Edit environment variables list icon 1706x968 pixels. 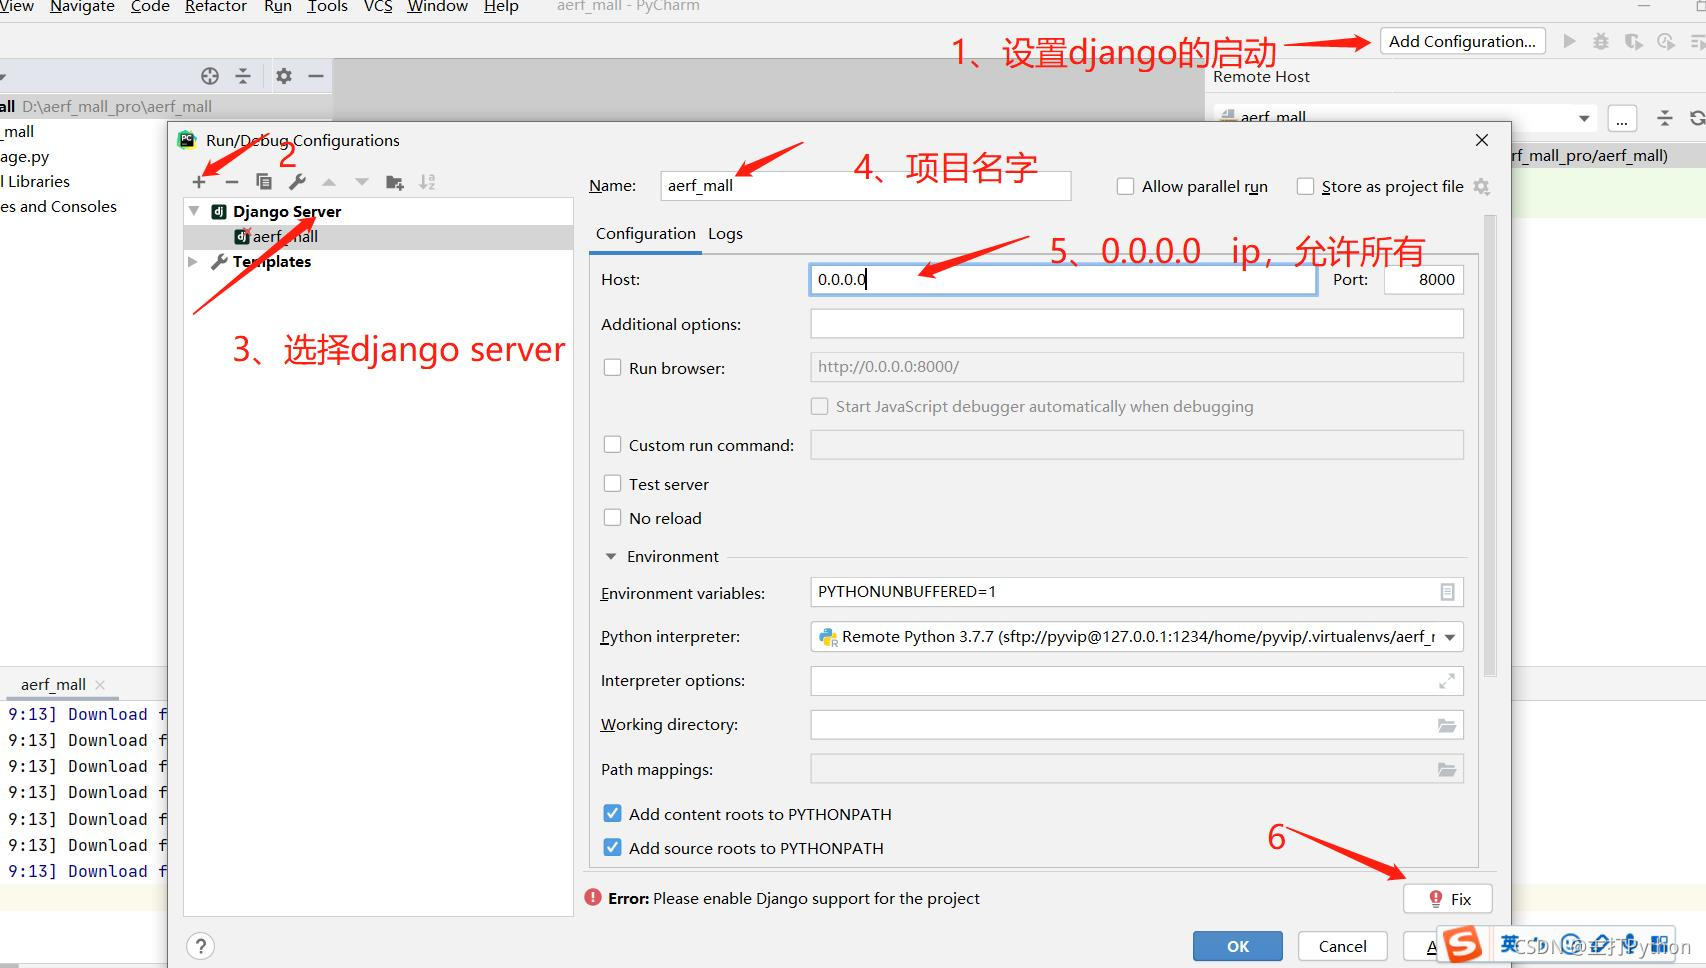[1447, 592]
